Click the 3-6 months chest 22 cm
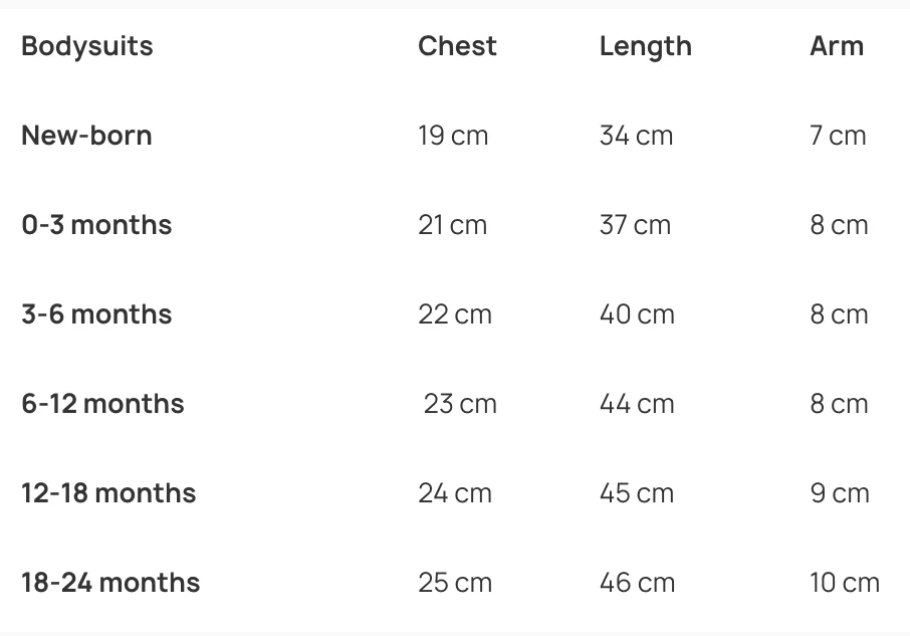Screen dimensions: 910x636 pos(455,315)
